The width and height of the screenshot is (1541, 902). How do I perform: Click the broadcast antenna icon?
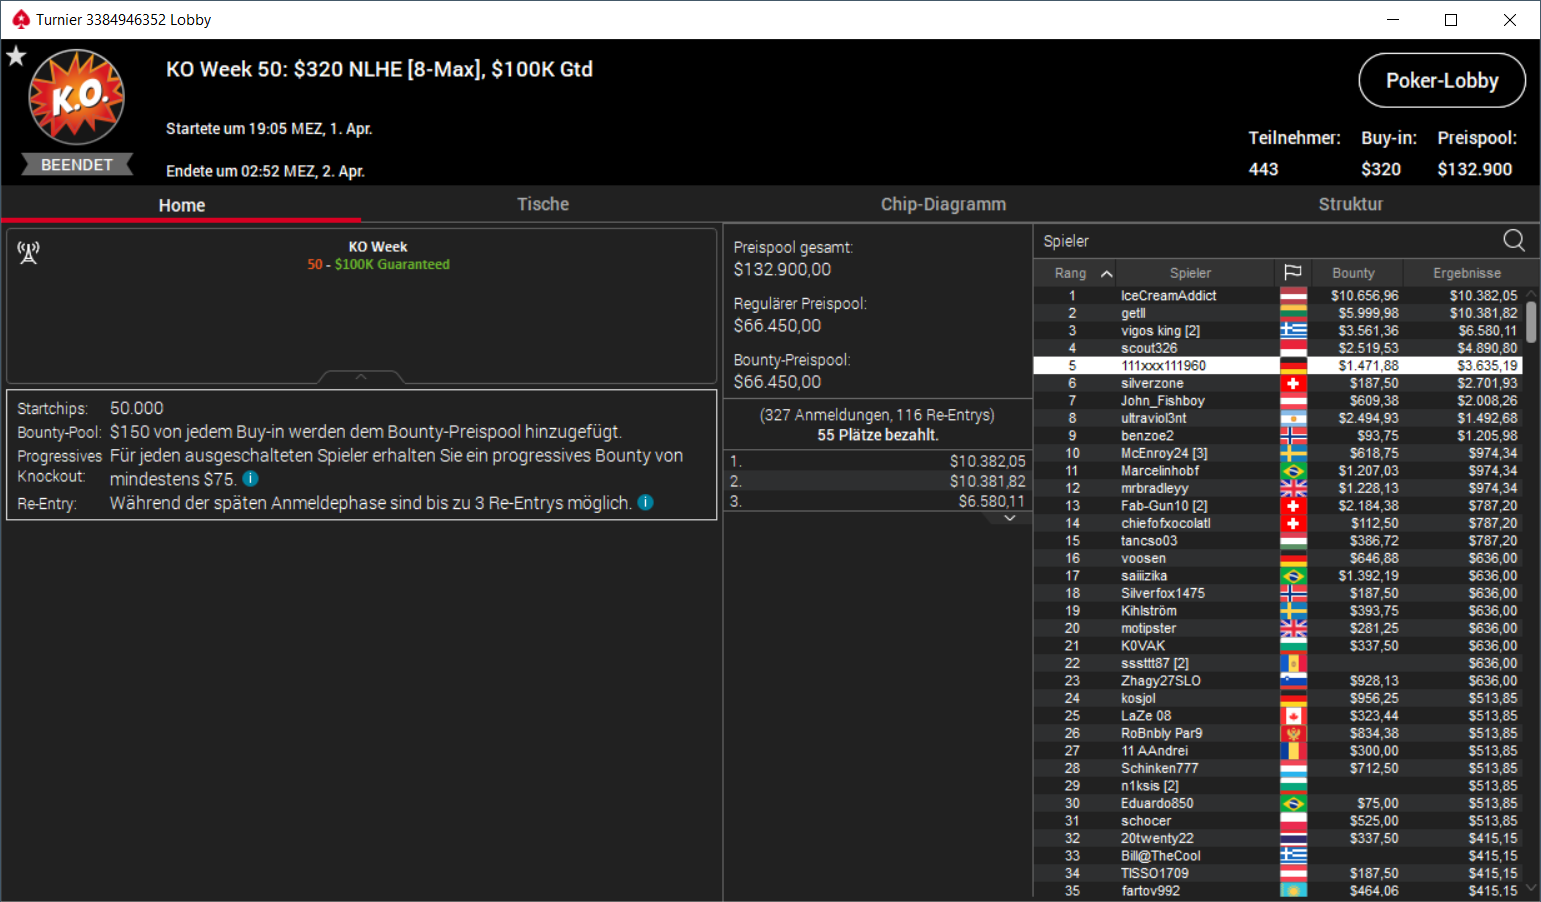coord(28,253)
